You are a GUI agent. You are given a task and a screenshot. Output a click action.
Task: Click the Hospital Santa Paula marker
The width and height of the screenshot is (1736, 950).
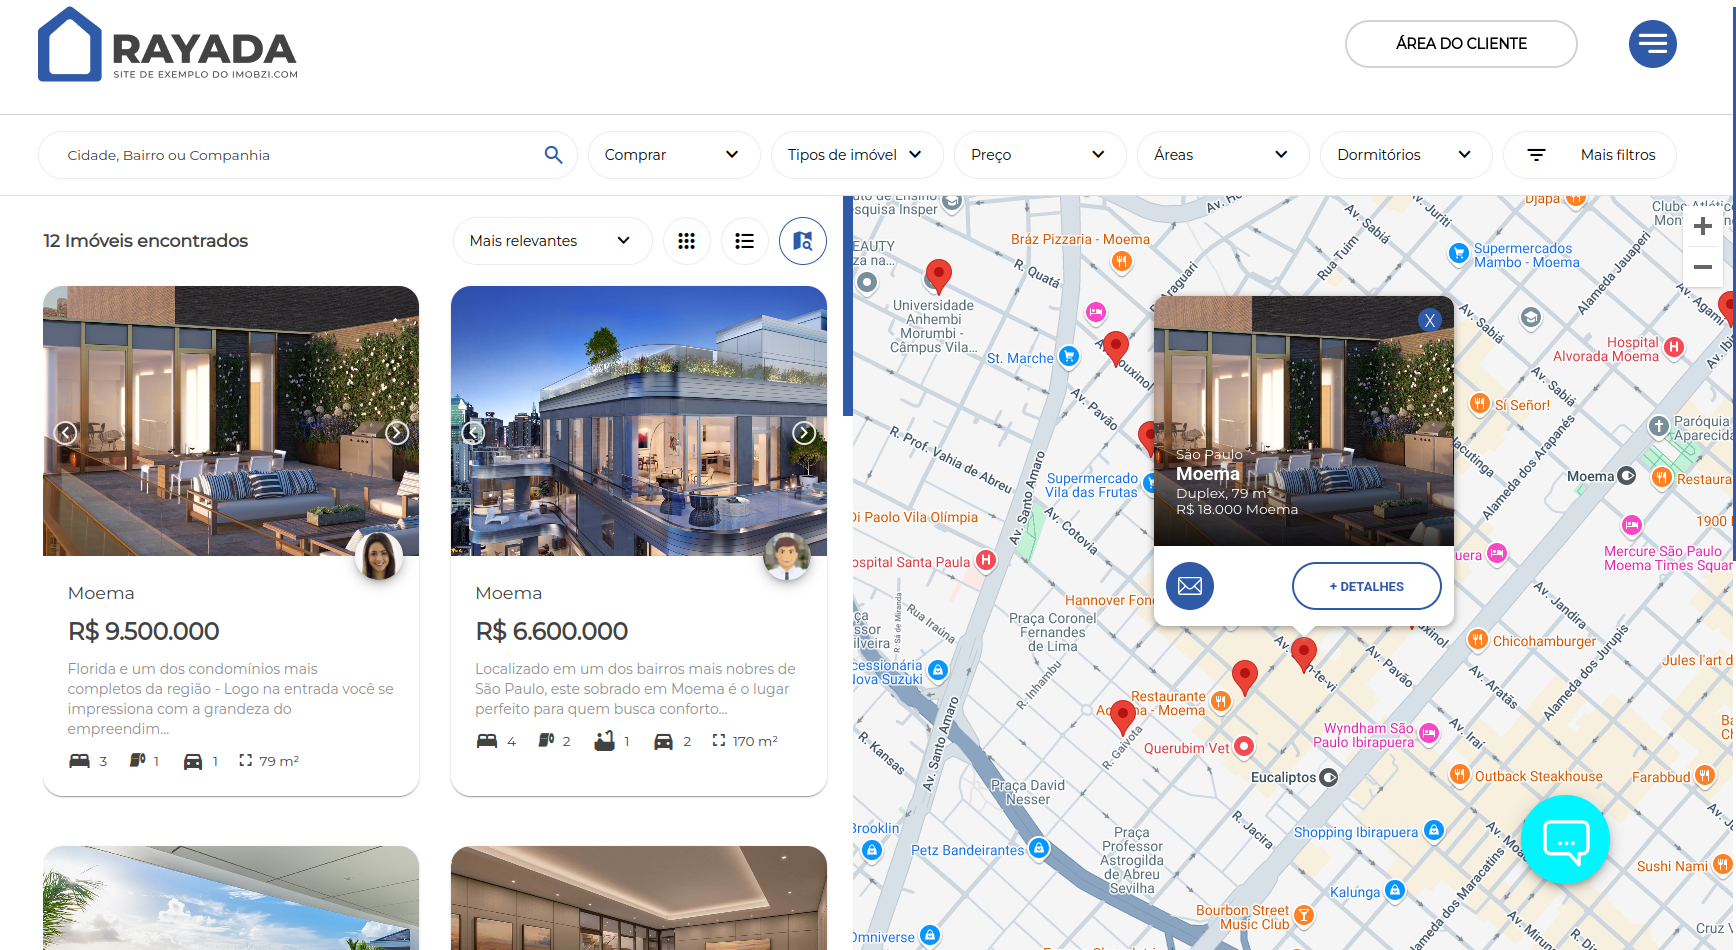coord(986,560)
